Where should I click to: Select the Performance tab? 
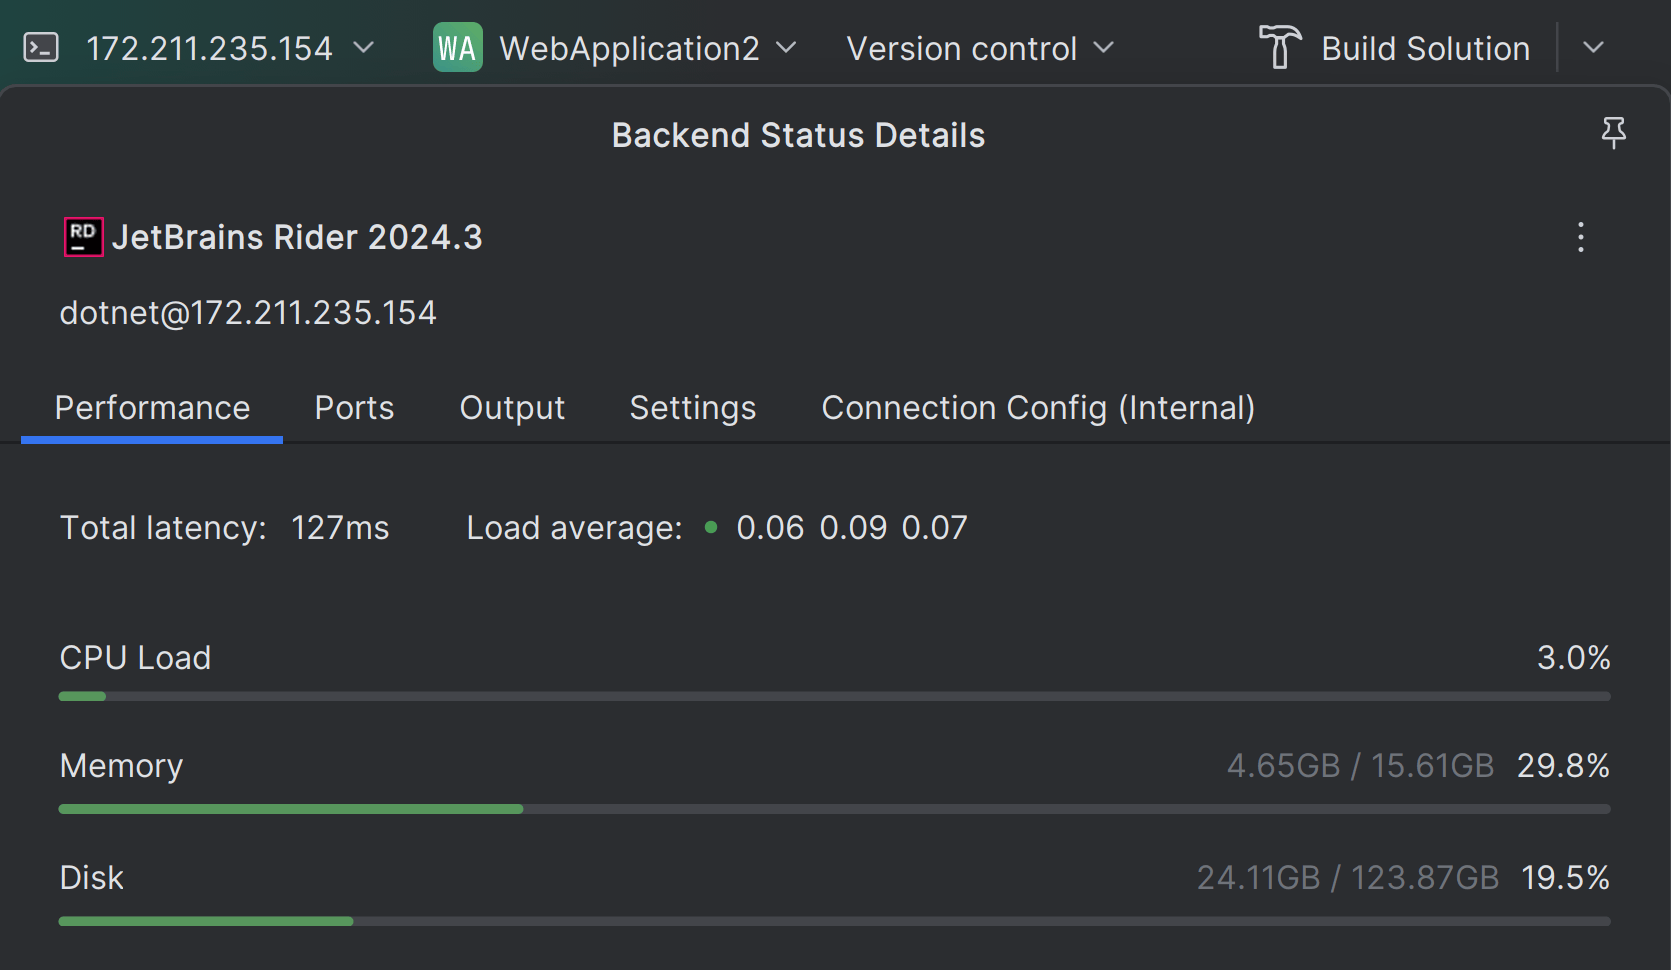point(152,408)
